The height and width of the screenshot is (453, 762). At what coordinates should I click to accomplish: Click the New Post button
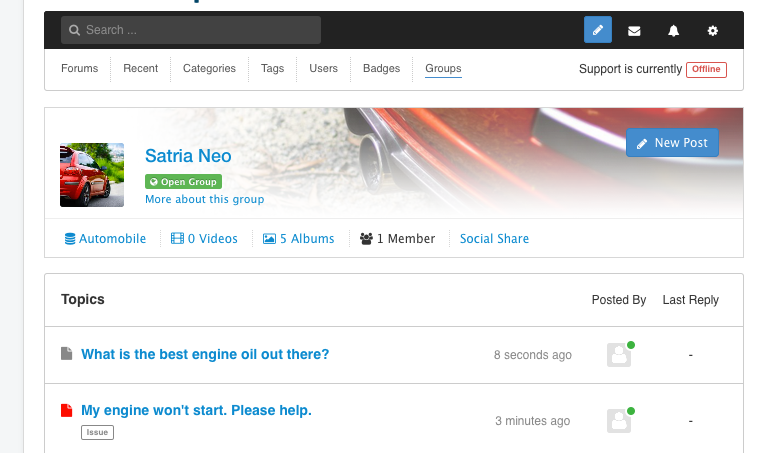tap(672, 143)
